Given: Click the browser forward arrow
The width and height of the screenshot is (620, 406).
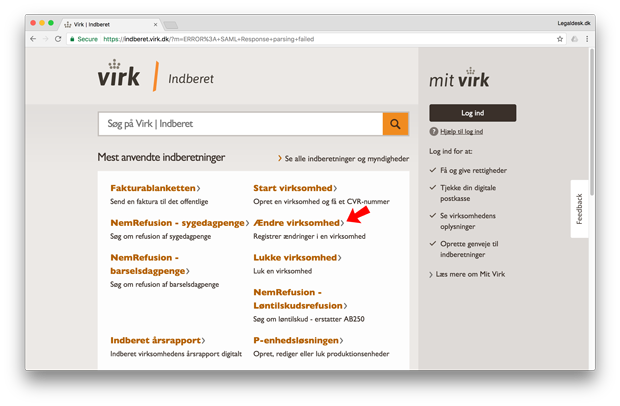Looking at the screenshot, I should [x=45, y=39].
